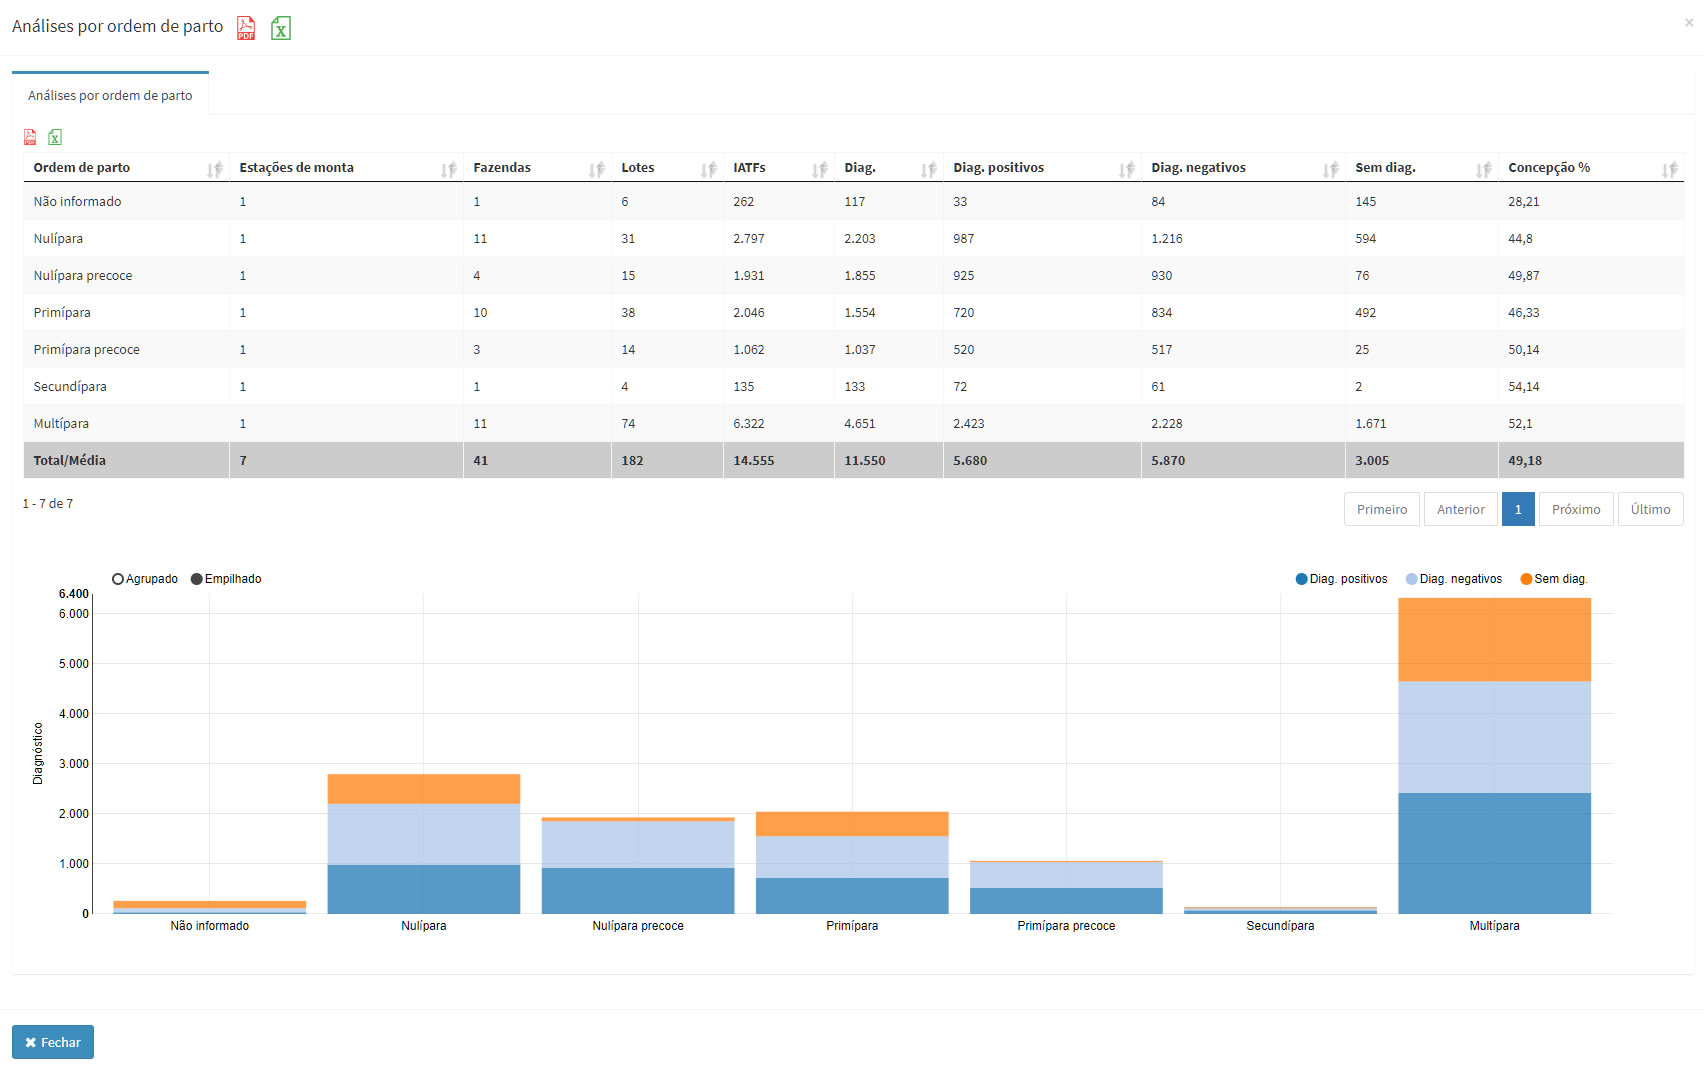Select the Agrupado chart mode
The image size is (1704, 1074).
[x=145, y=579]
